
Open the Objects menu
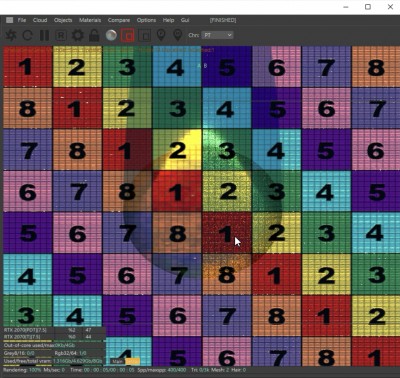click(63, 20)
